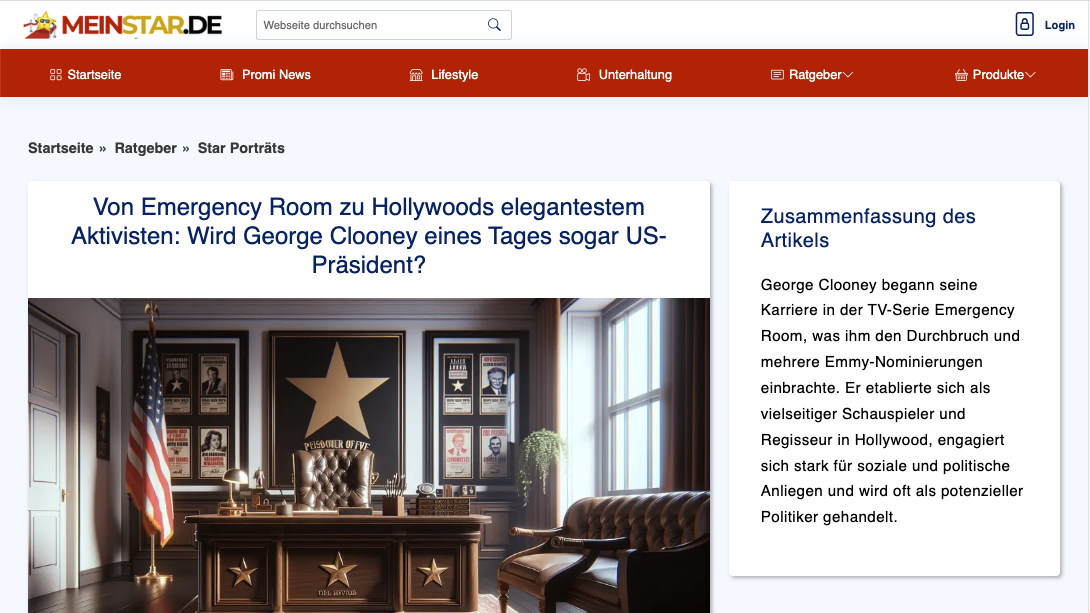Viewport: 1090px width, 613px height.
Task: Focus the 'Webseite durchsuchen' search field
Action: click(x=370, y=25)
